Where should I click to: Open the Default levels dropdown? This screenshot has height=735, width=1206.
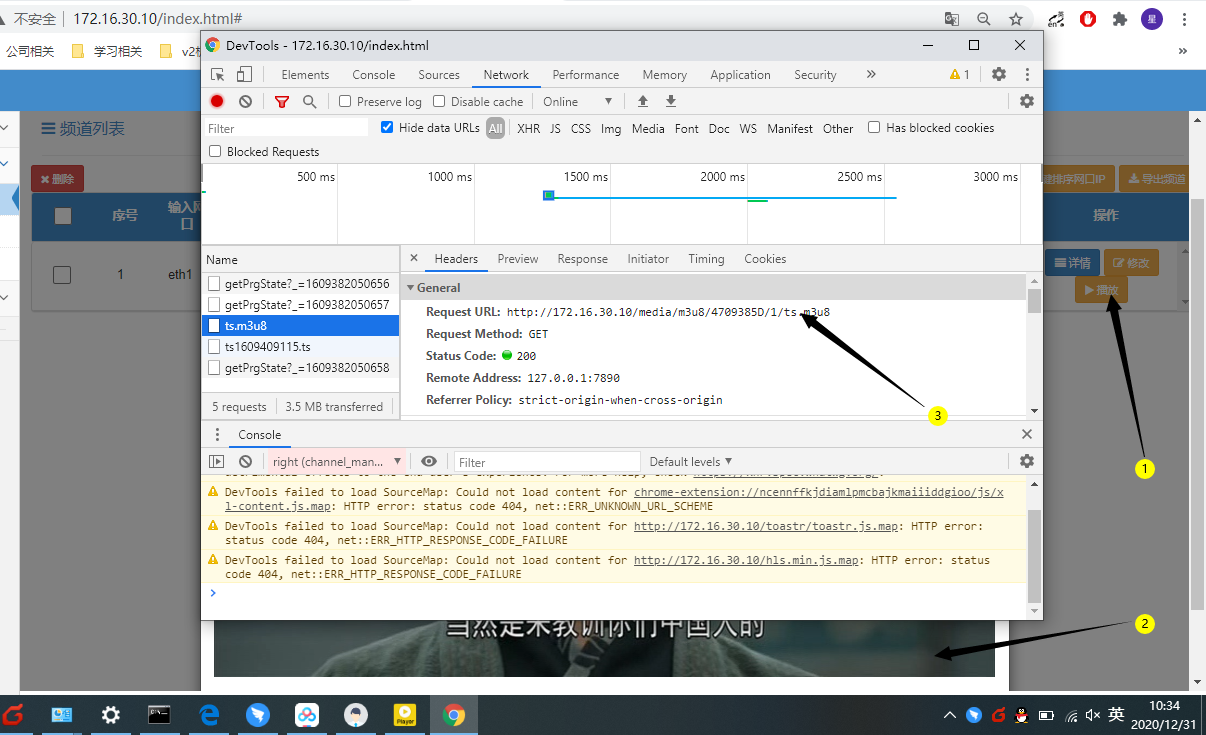690,461
